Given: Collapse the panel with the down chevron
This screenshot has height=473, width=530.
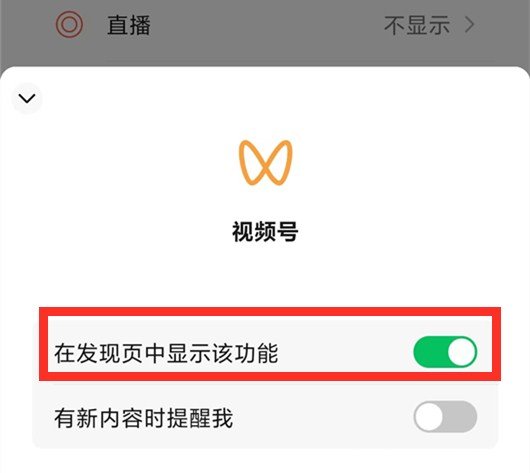Looking at the screenshot, I should pyautogui.click(x=27, y=98).
